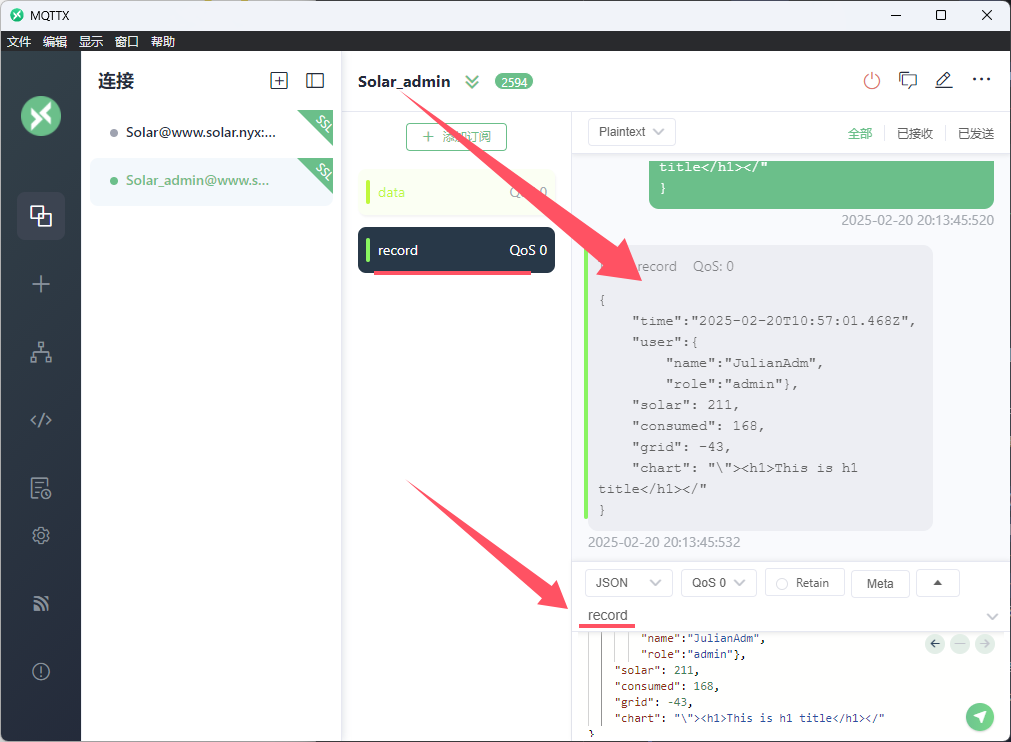Click the edit connection pencil icon

coord(943,81)
